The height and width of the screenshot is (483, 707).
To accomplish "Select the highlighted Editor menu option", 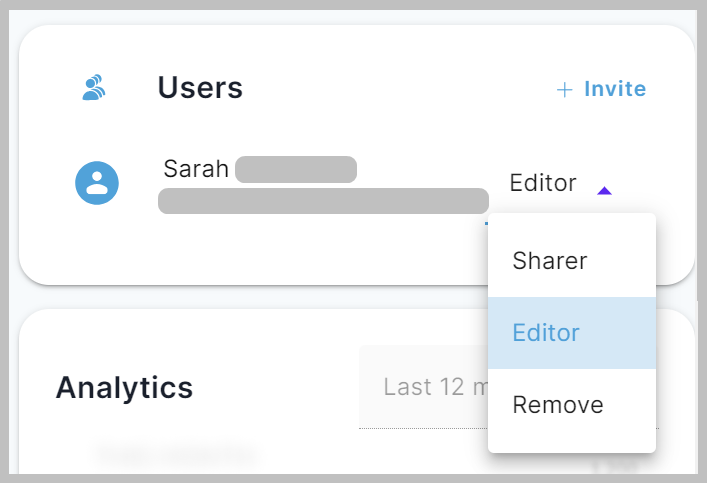I will (x=572, y=333).
